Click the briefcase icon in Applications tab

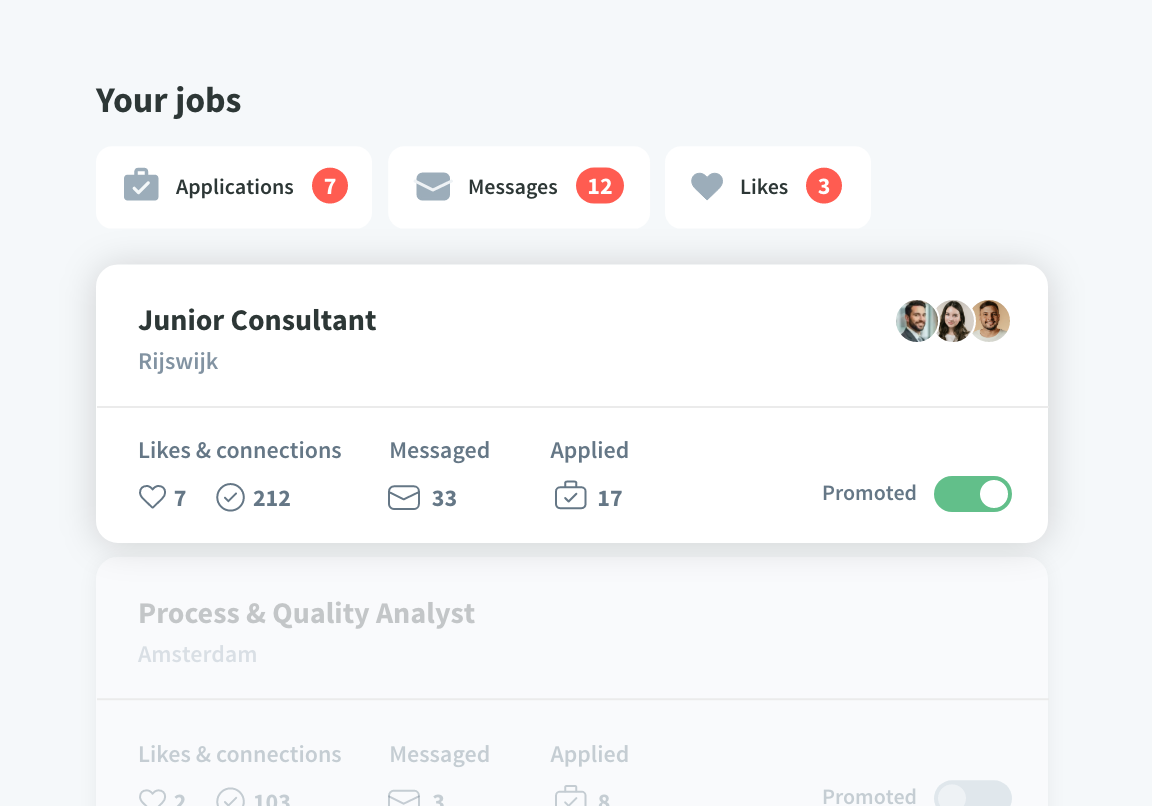(141, 185)
